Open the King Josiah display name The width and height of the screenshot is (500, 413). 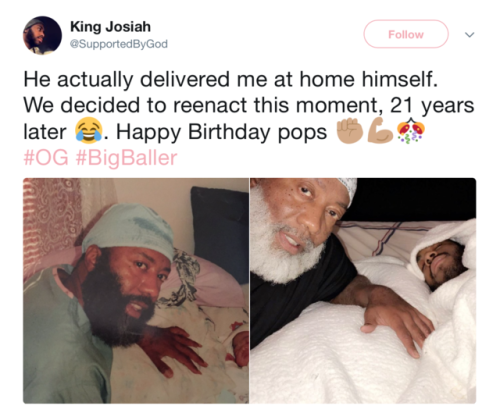(110, 27)
